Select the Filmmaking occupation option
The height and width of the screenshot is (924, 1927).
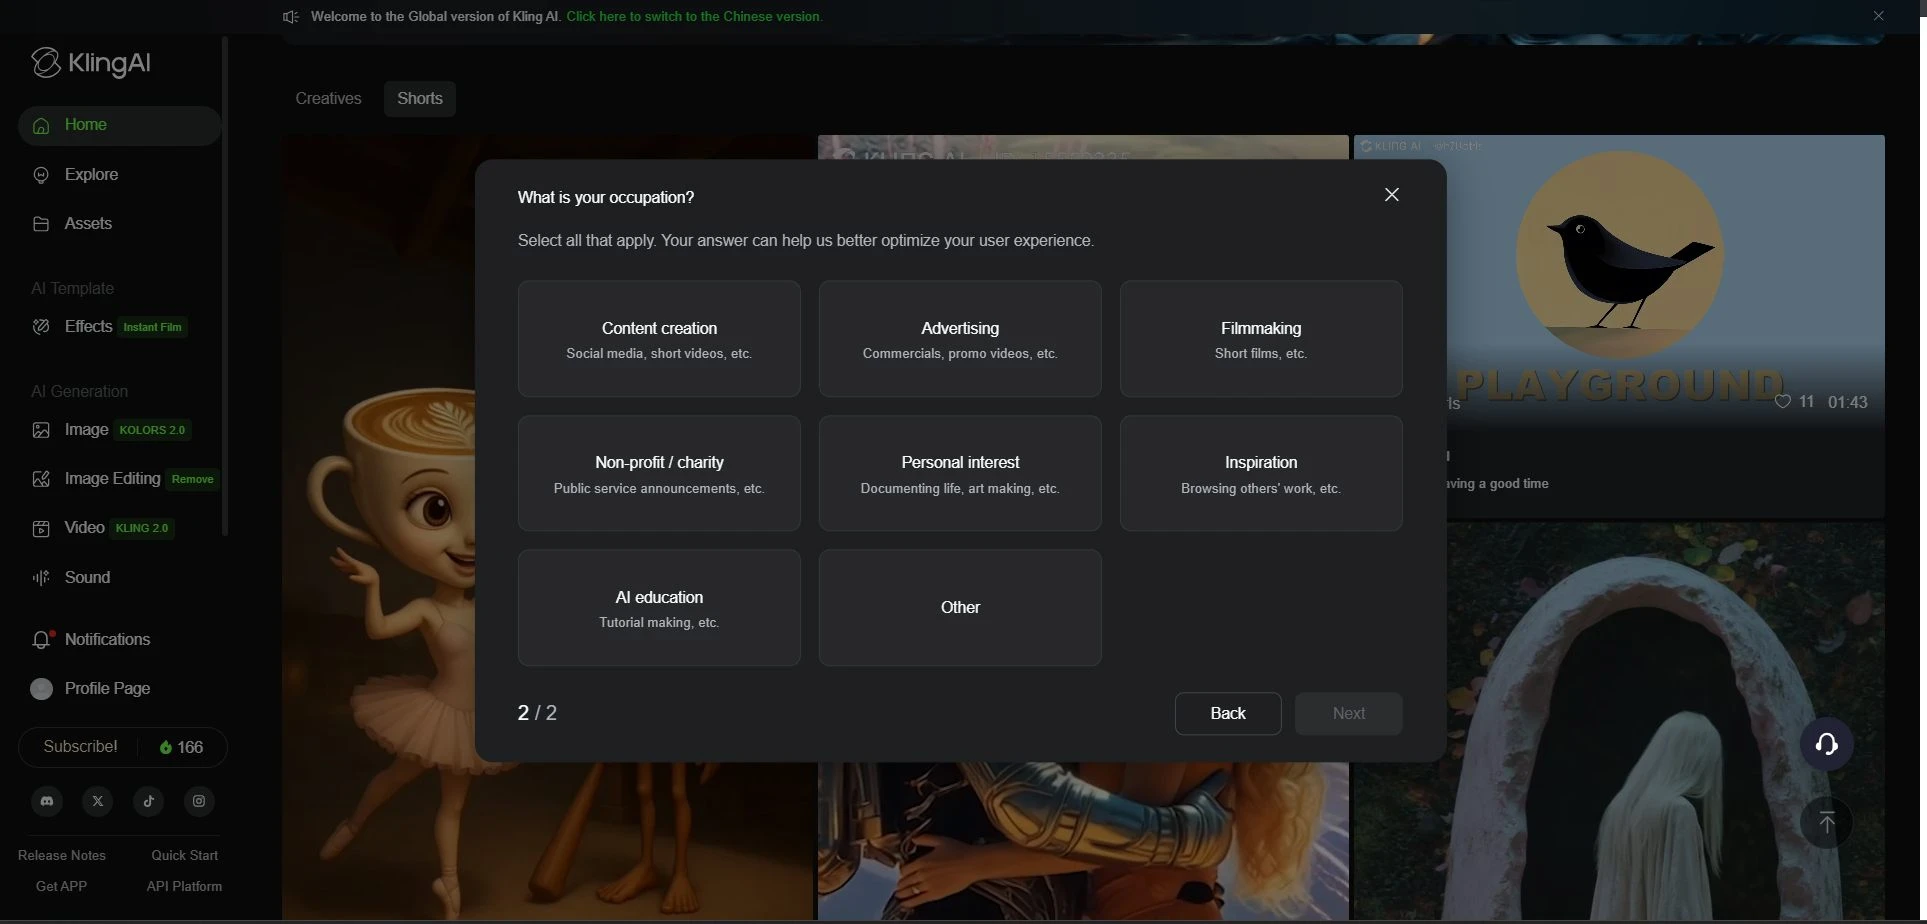tap(1261, 339)
